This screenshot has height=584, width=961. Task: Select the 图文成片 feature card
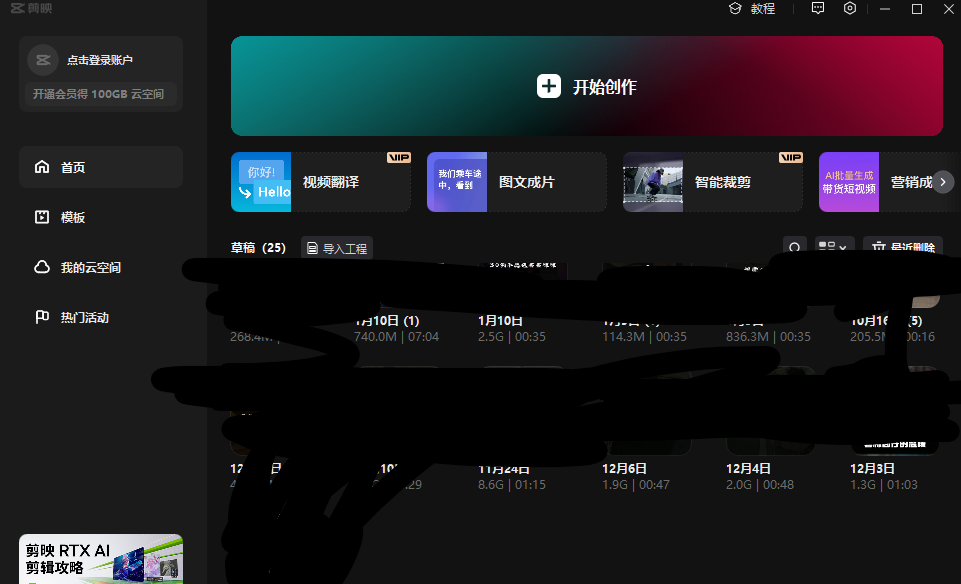pos(517,182)
